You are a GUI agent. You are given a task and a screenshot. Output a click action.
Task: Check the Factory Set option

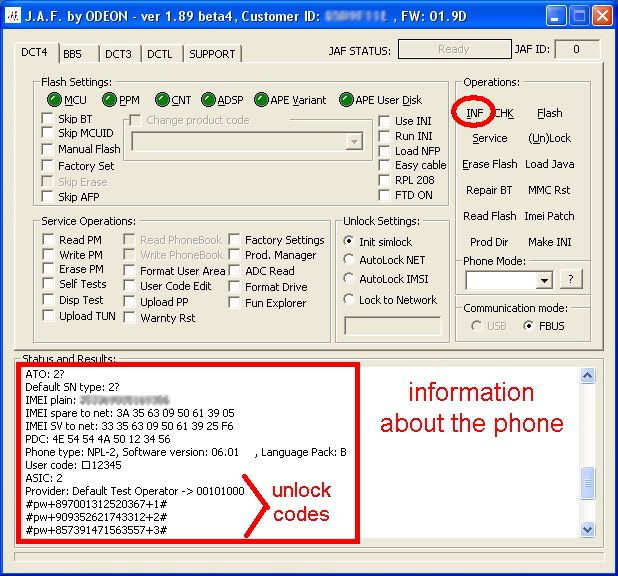[x=47, y=166]
